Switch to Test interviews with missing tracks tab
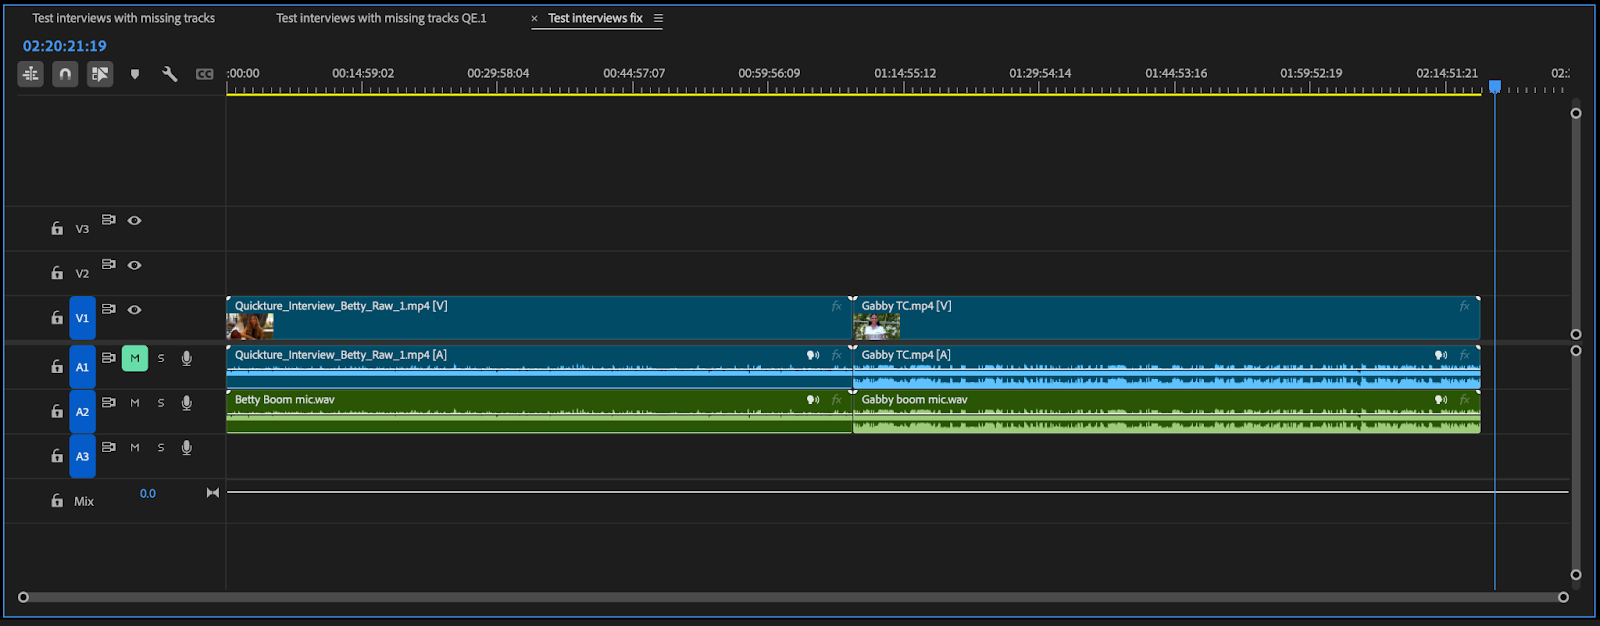The width and height of the screenshot is (1600, 626). [123, 18]
